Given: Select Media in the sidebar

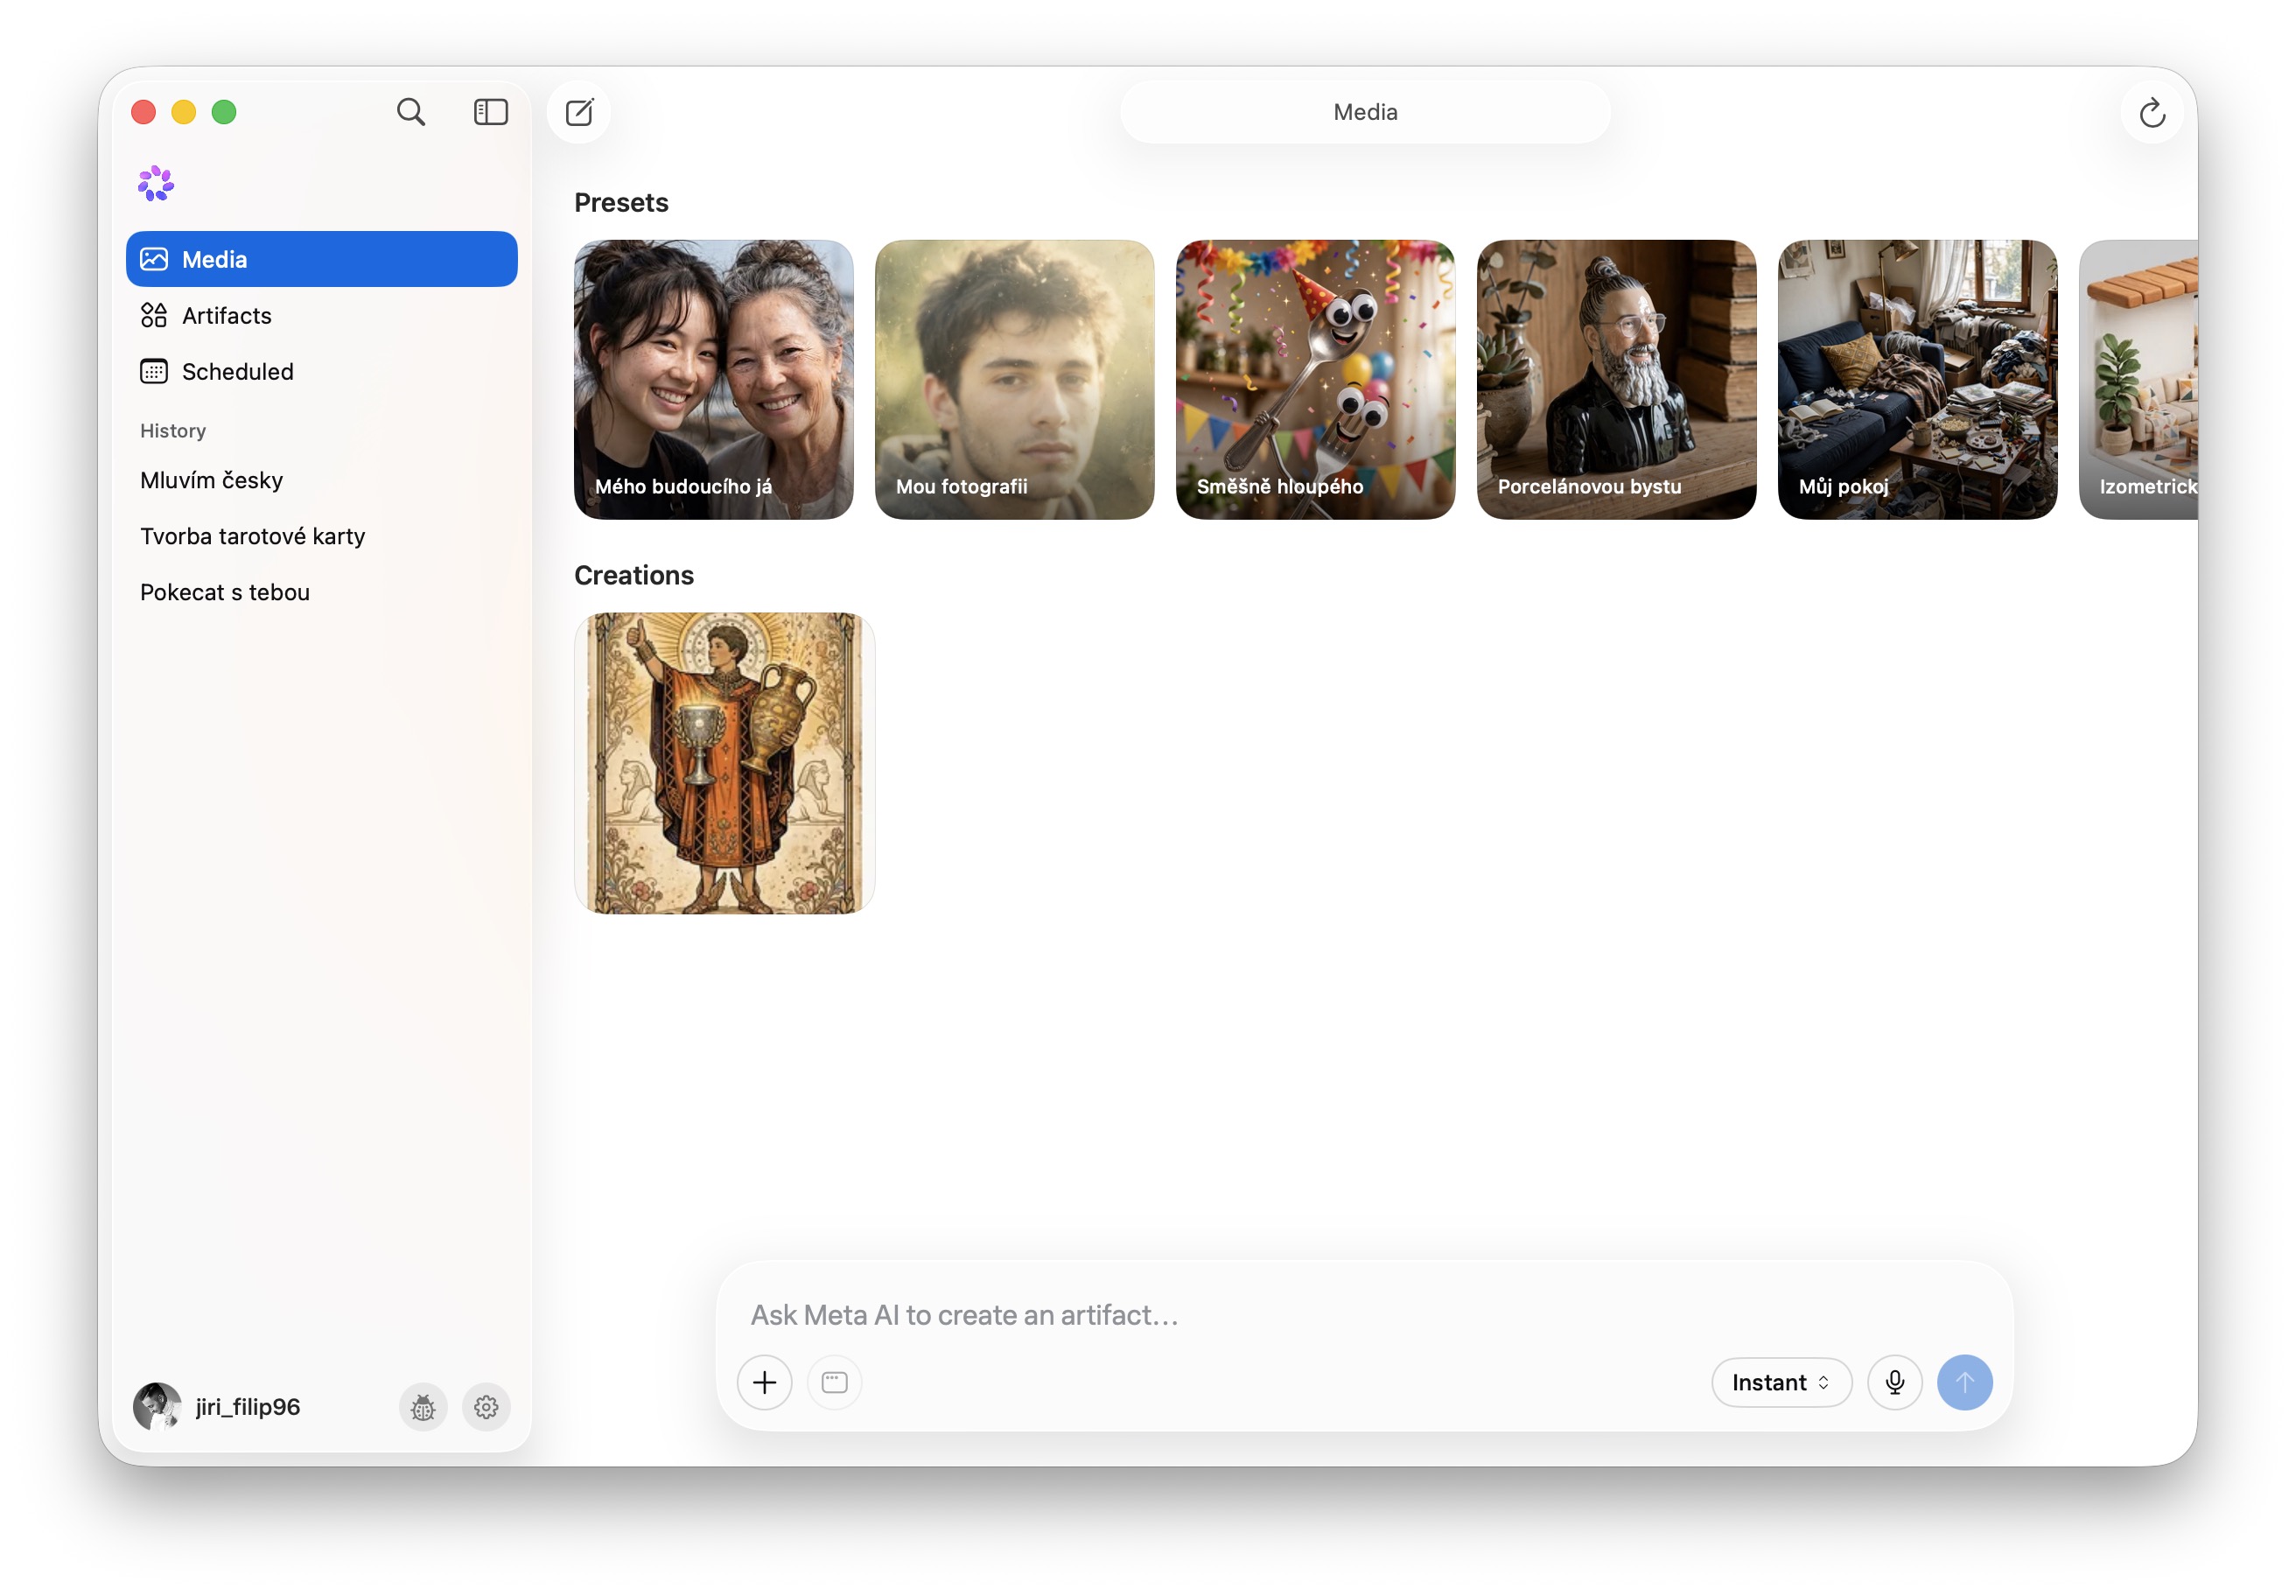Looking at the screenshot, I should [322, 259].
